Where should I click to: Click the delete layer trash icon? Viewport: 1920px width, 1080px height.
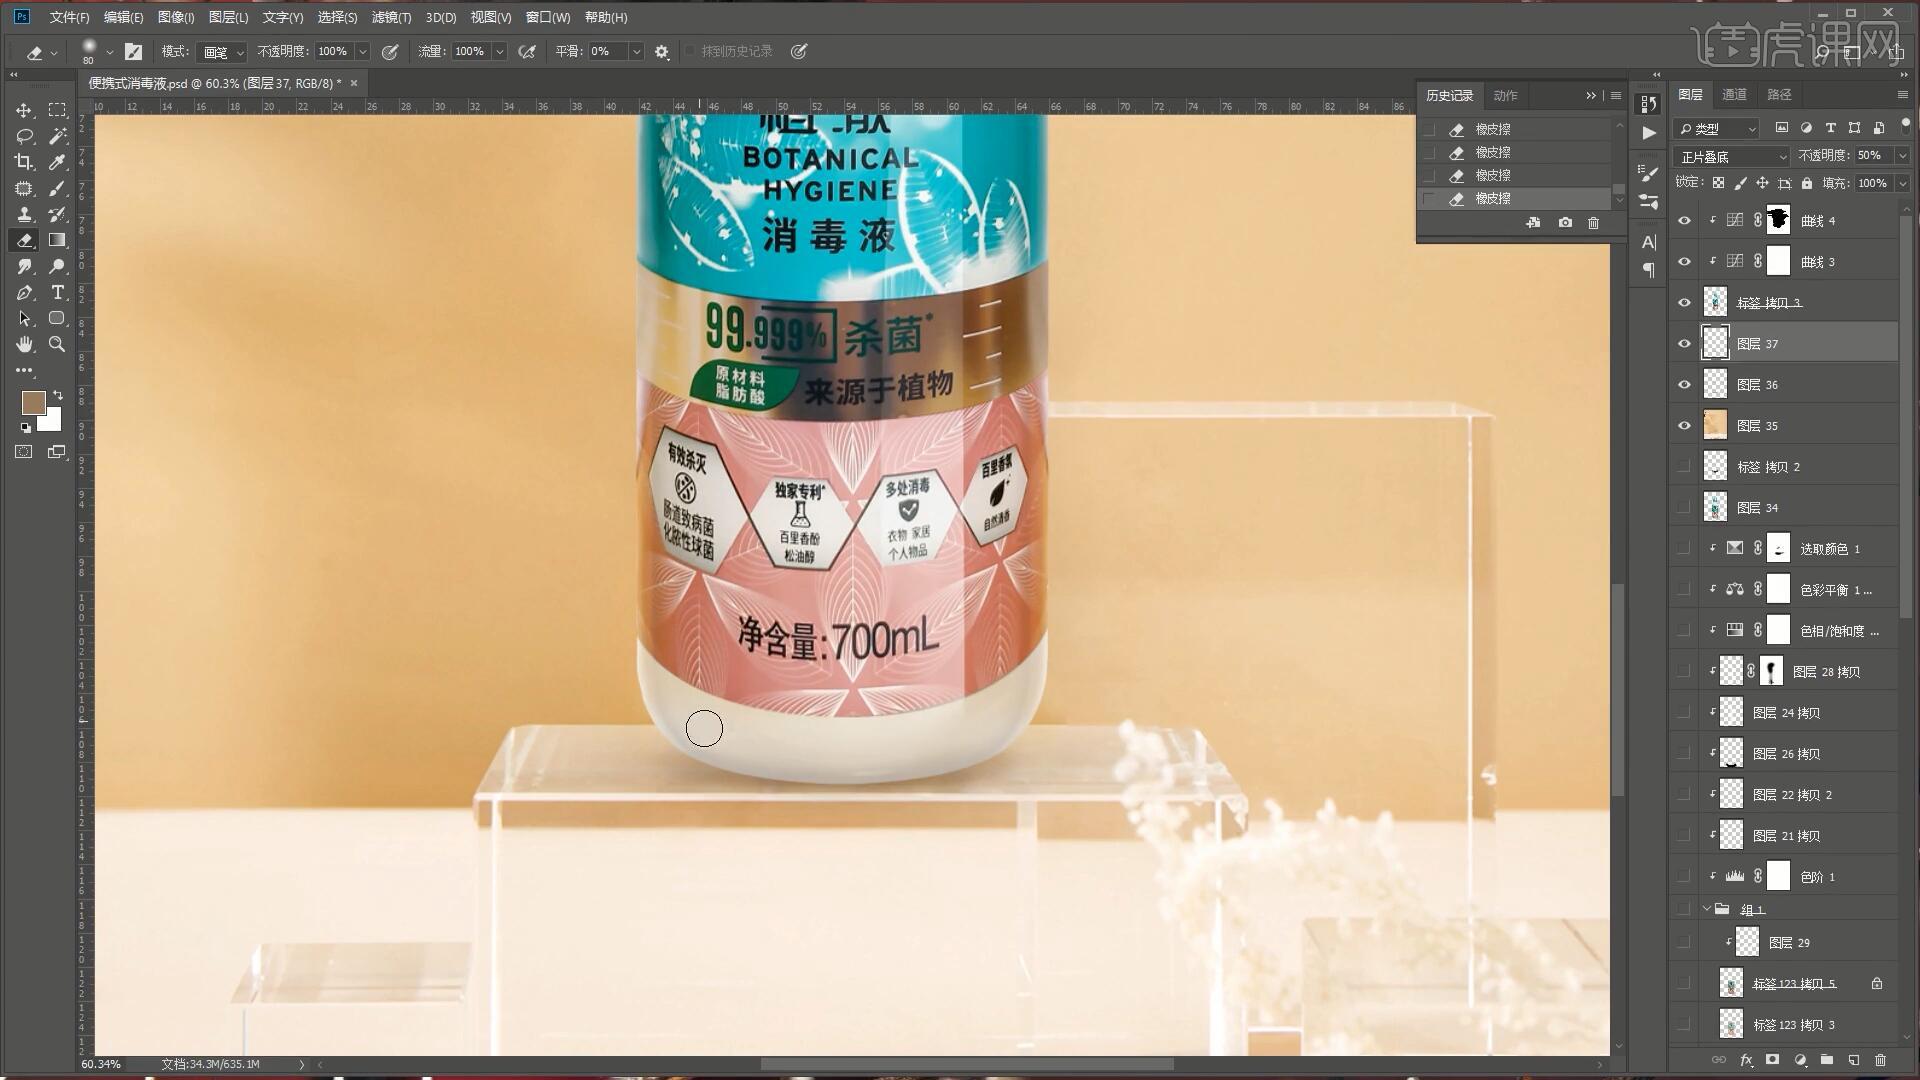pos(1880,1060)
